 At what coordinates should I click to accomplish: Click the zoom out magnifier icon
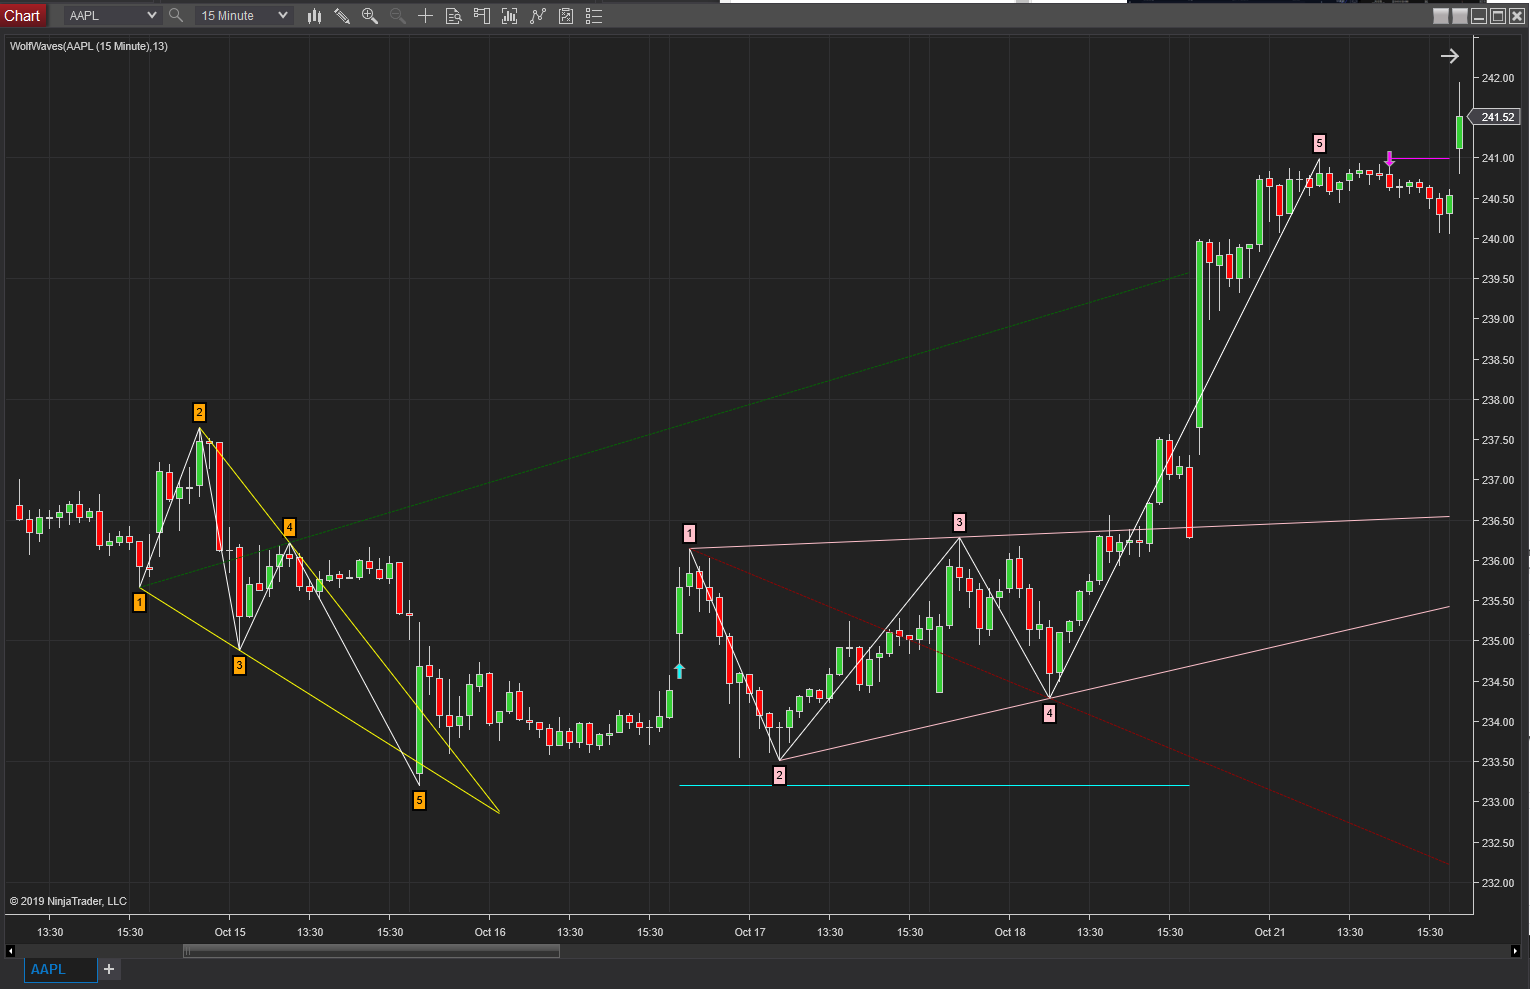(397, 15)
